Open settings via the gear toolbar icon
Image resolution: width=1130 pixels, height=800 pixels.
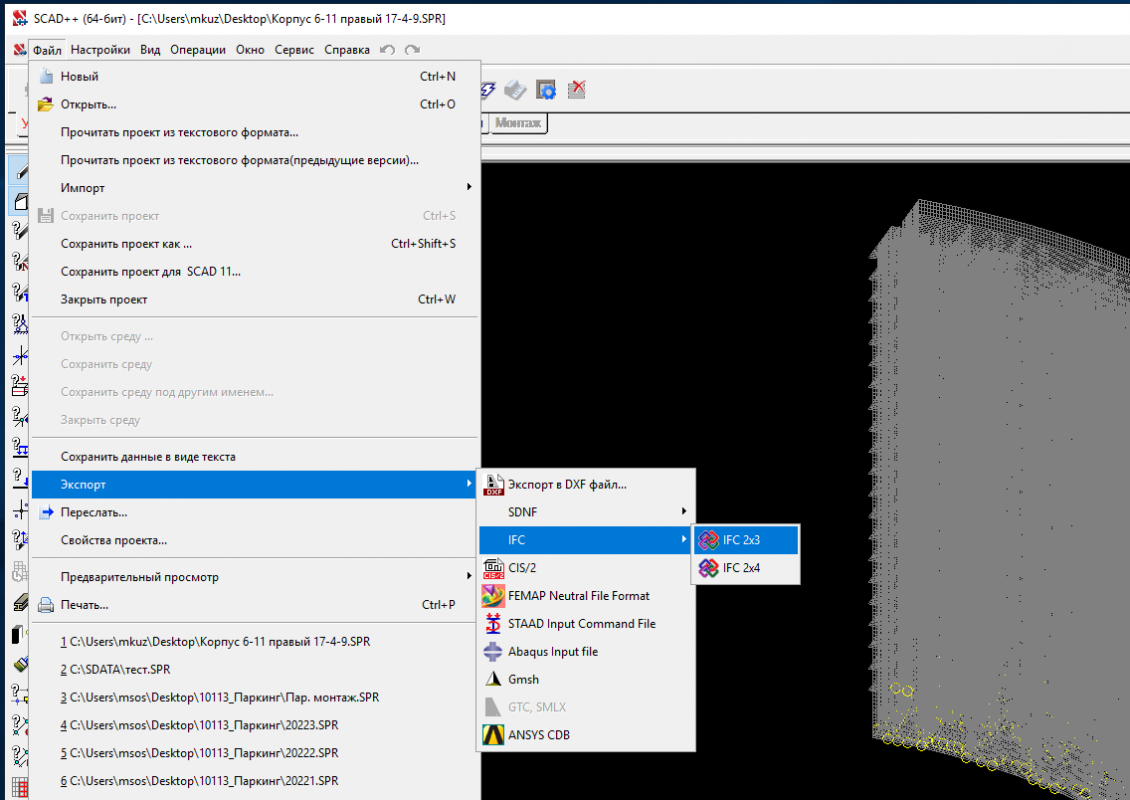546,89
